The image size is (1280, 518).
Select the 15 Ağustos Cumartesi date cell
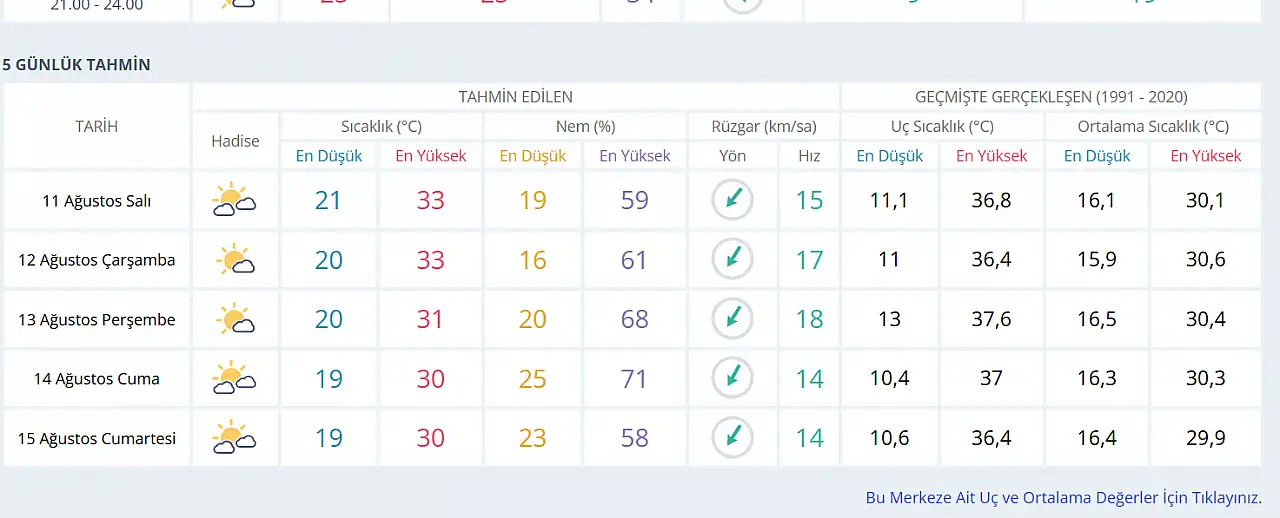96,438
